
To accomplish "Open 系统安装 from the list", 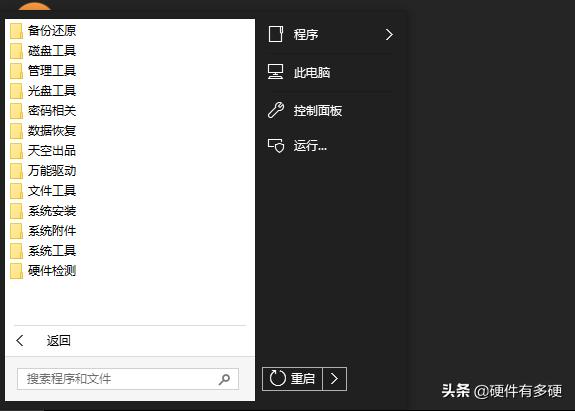I will [x=52, y=211].
